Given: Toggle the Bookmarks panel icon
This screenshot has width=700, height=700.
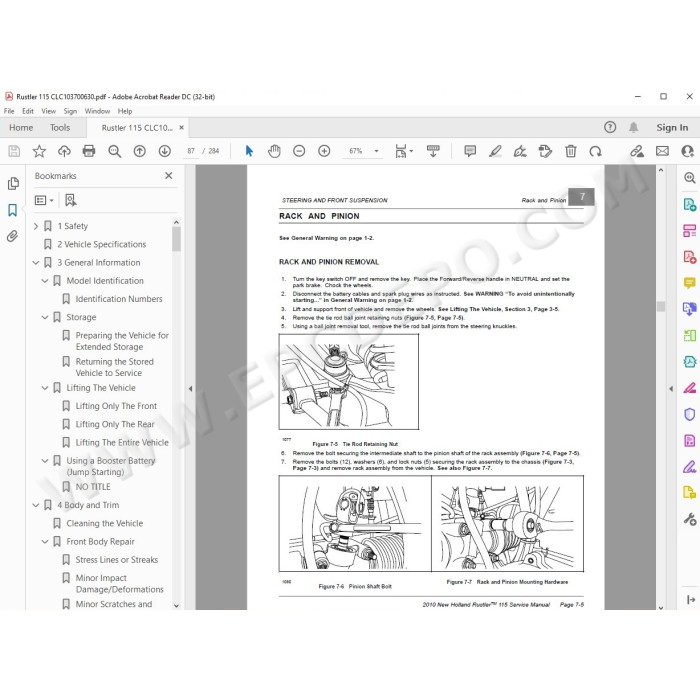Looking at the screenshot, I should click(12, 210).
